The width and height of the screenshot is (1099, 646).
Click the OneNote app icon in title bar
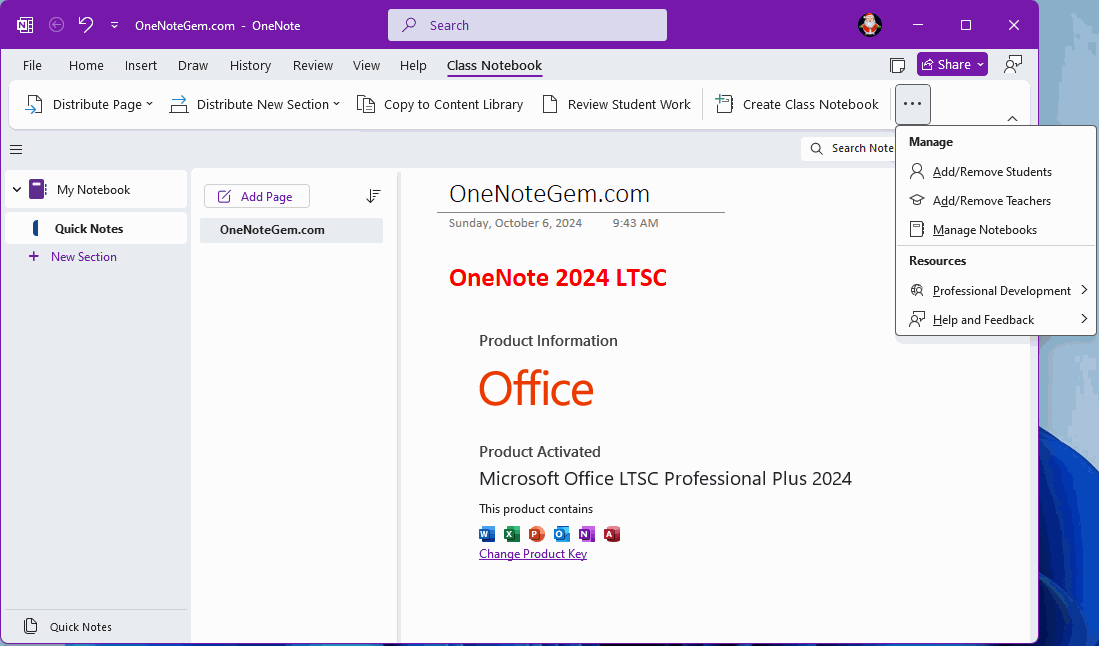pos(25,25)
